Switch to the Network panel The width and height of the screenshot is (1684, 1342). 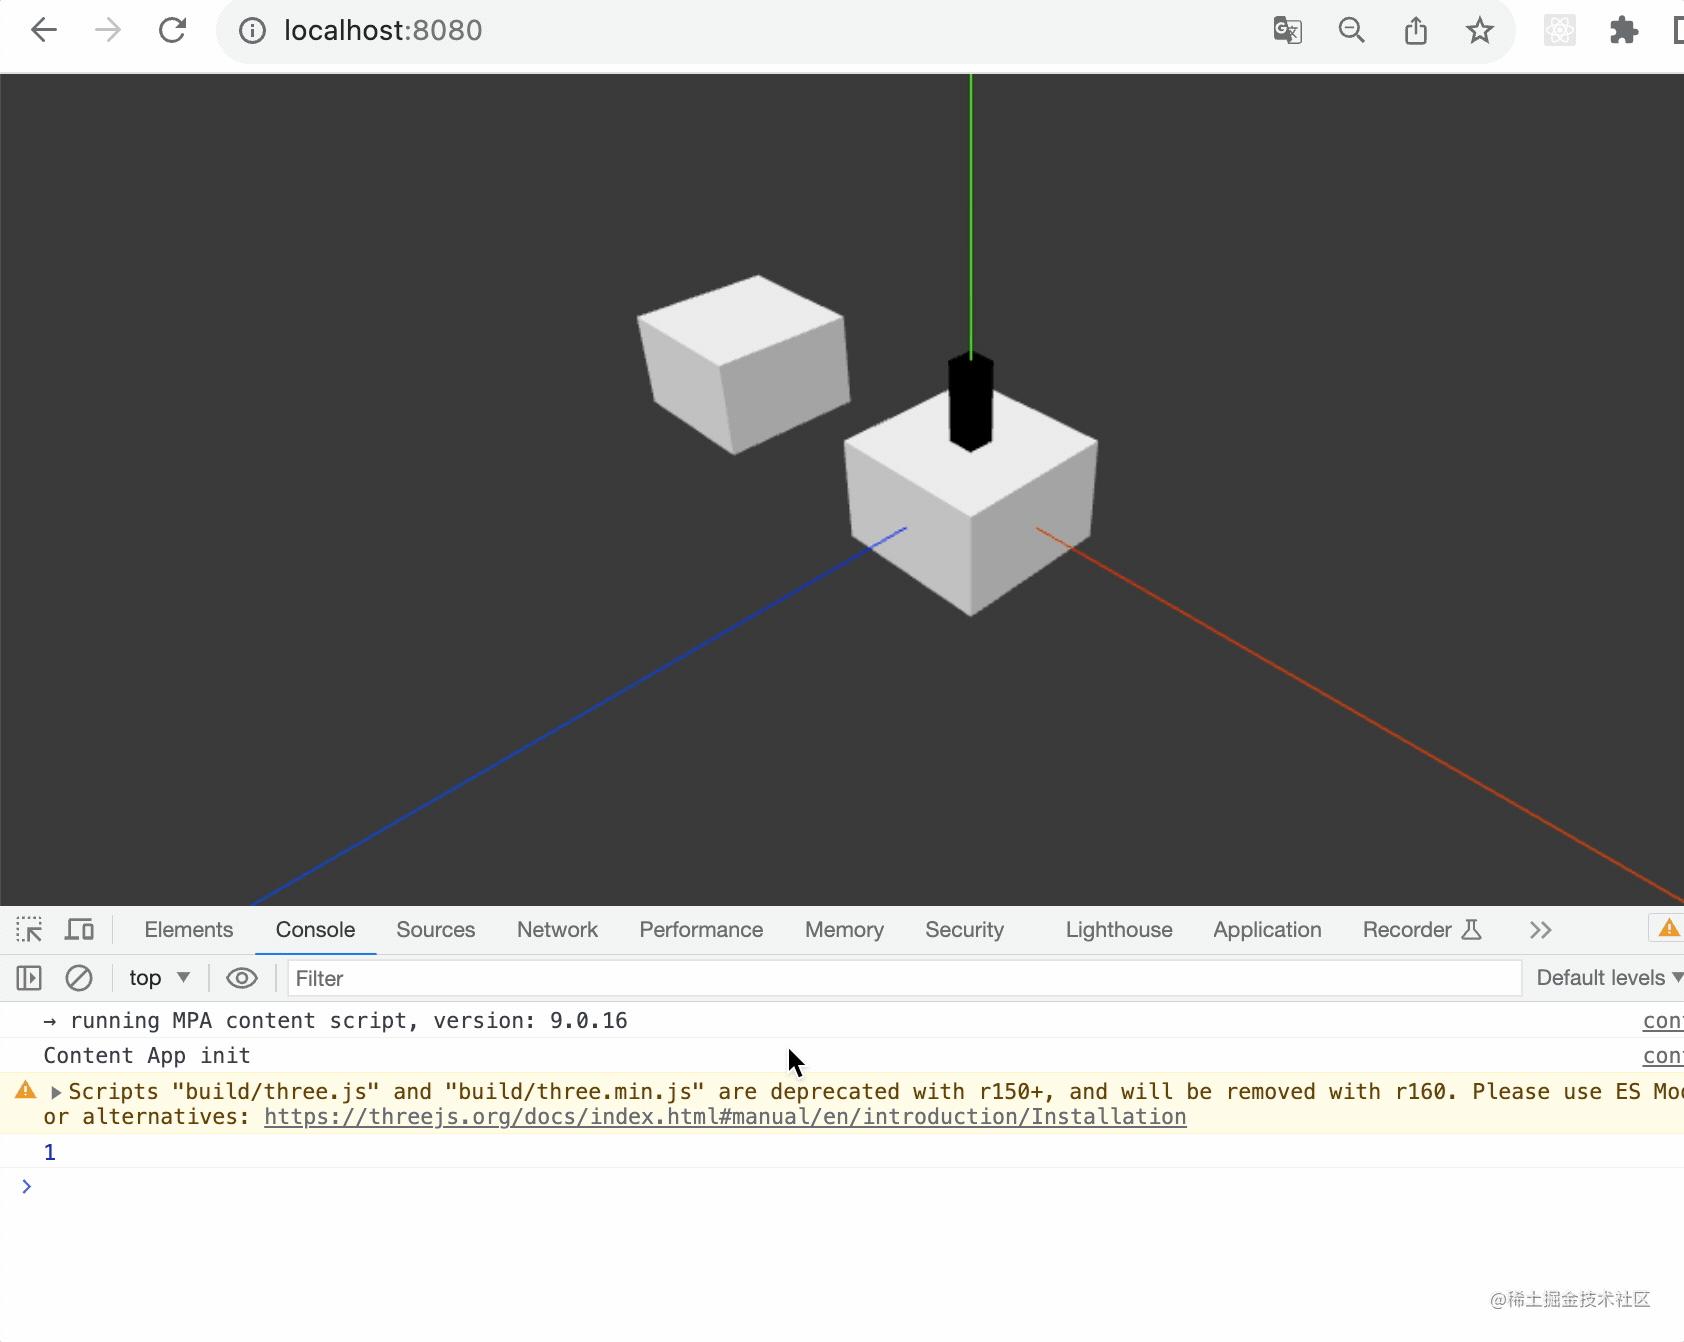(557, 929)
